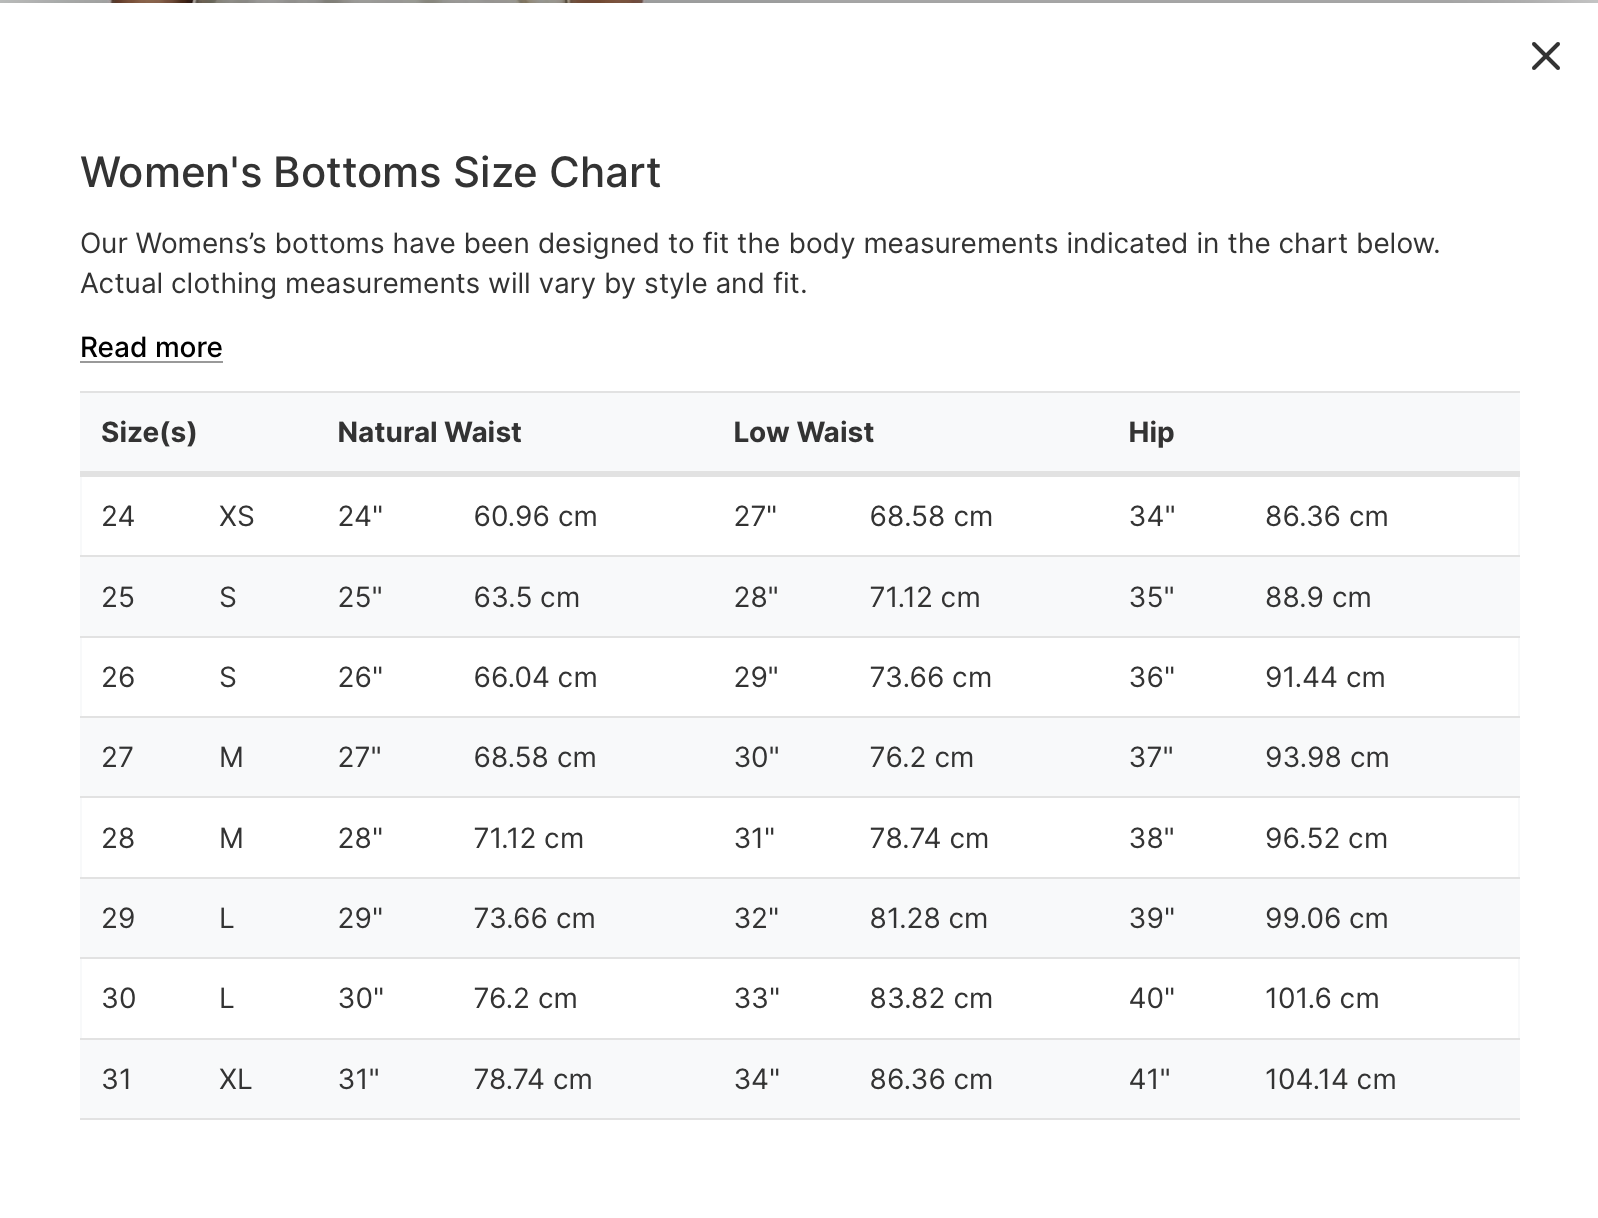This screenshot has height=1218, width=1598.
Task: Click the 104.14 cm hip value
Action: [1330, 1079]
